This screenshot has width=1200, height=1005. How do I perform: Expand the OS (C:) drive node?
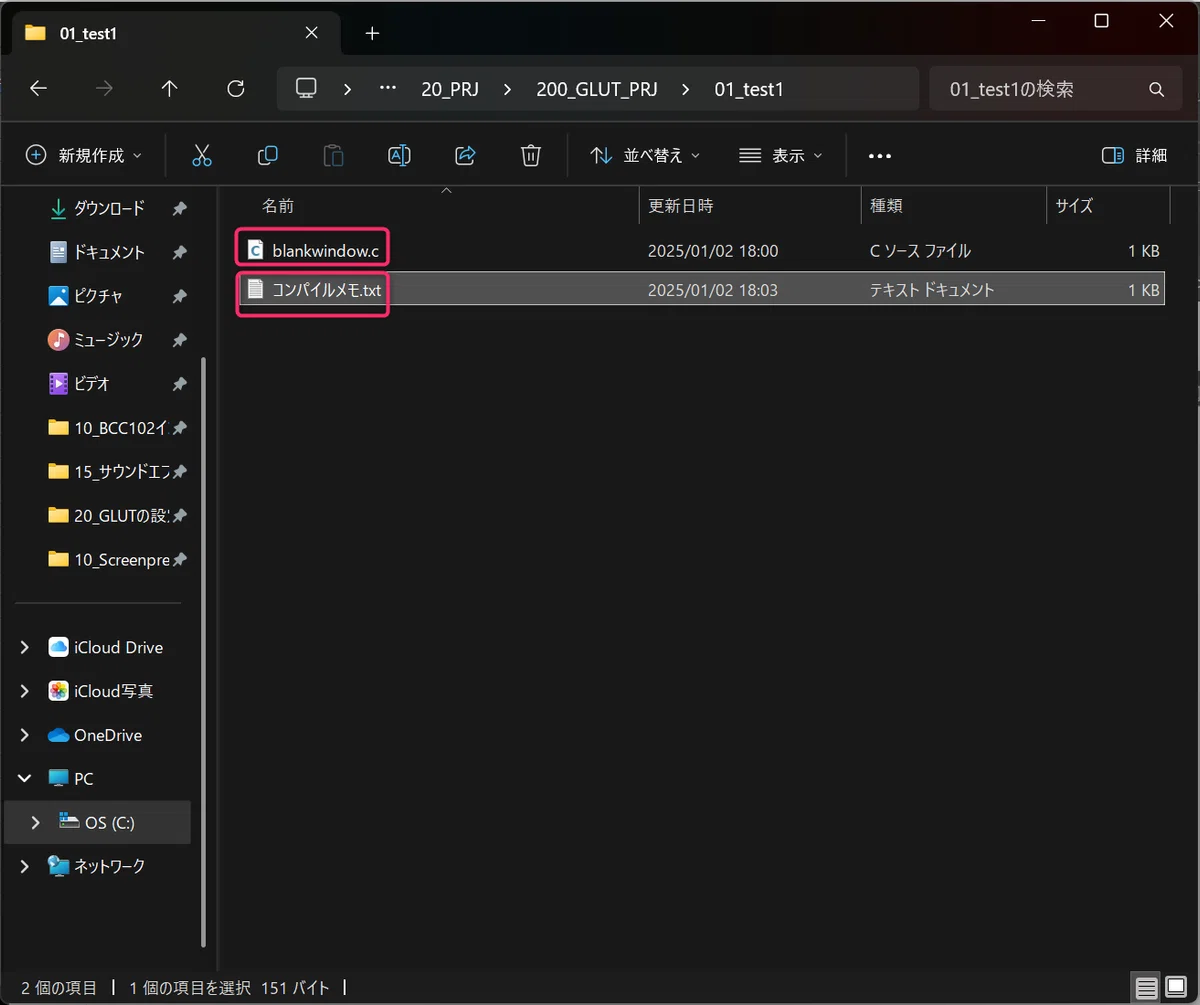click(36, 822)
